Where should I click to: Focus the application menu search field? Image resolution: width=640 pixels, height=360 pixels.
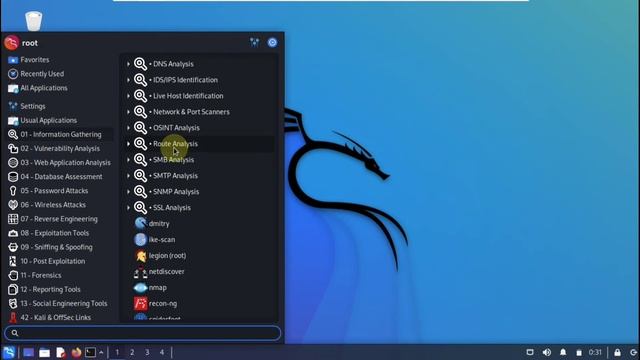tap(142, 333)
